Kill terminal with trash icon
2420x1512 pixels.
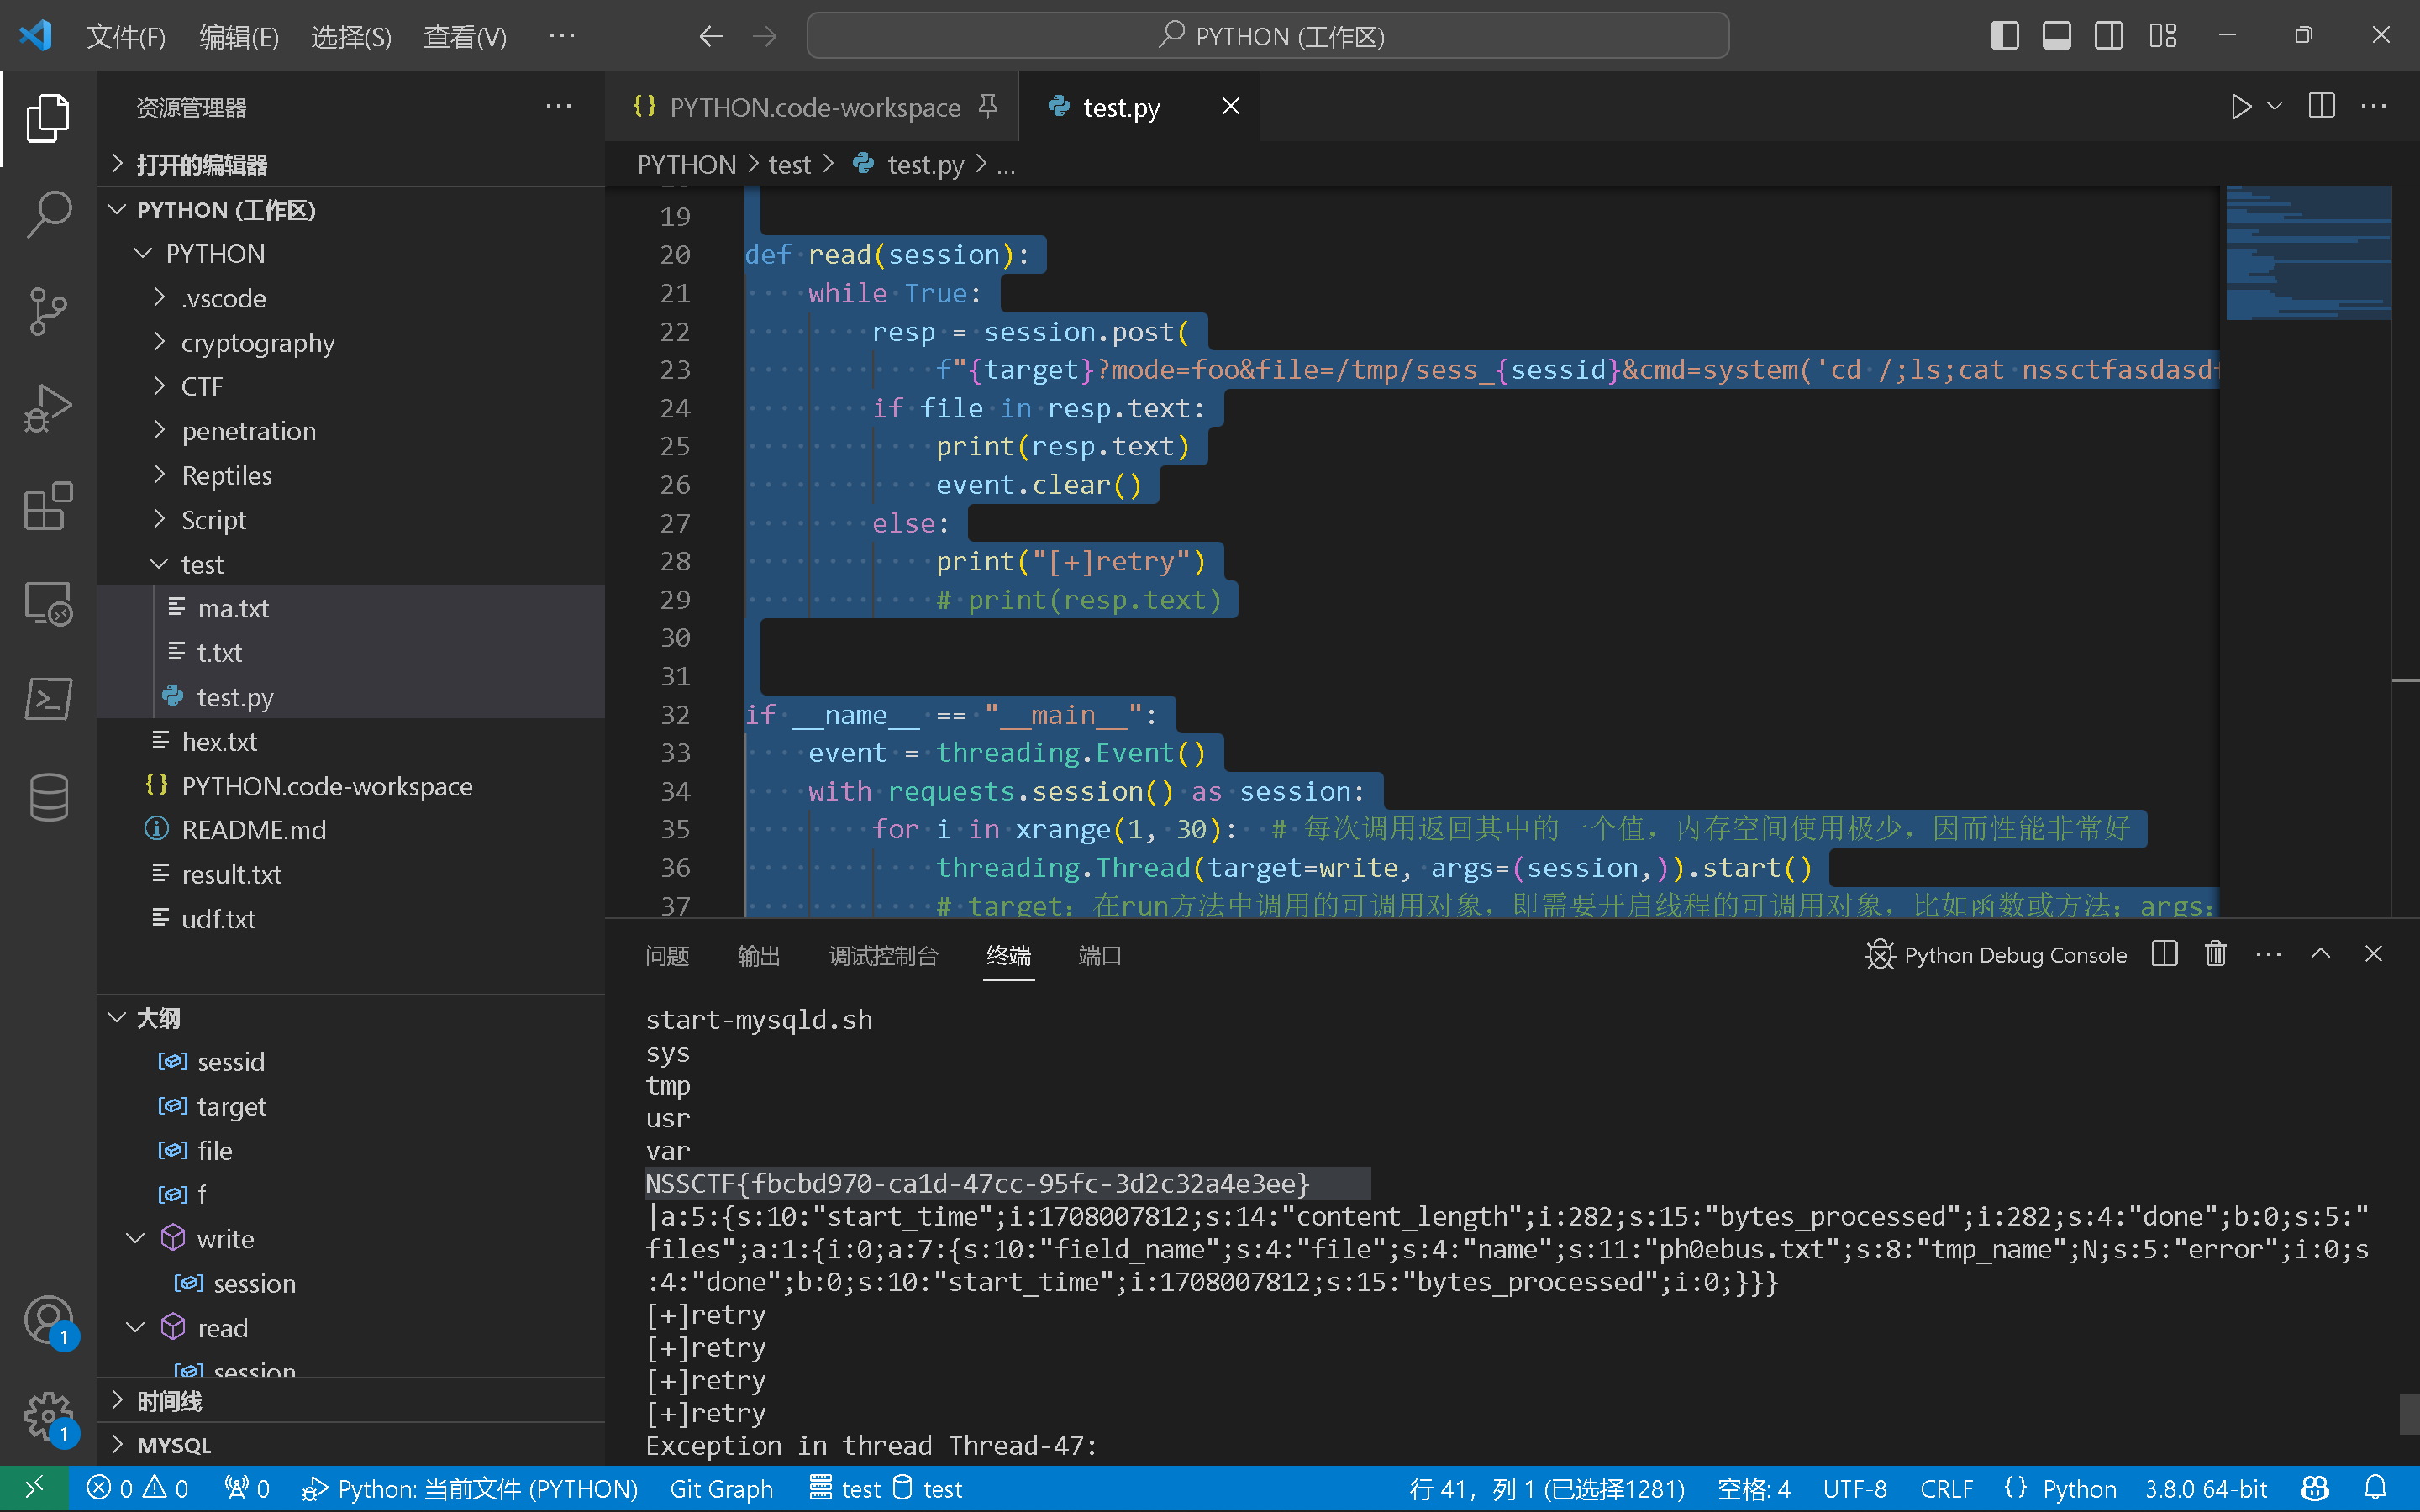pos(2215,954)
